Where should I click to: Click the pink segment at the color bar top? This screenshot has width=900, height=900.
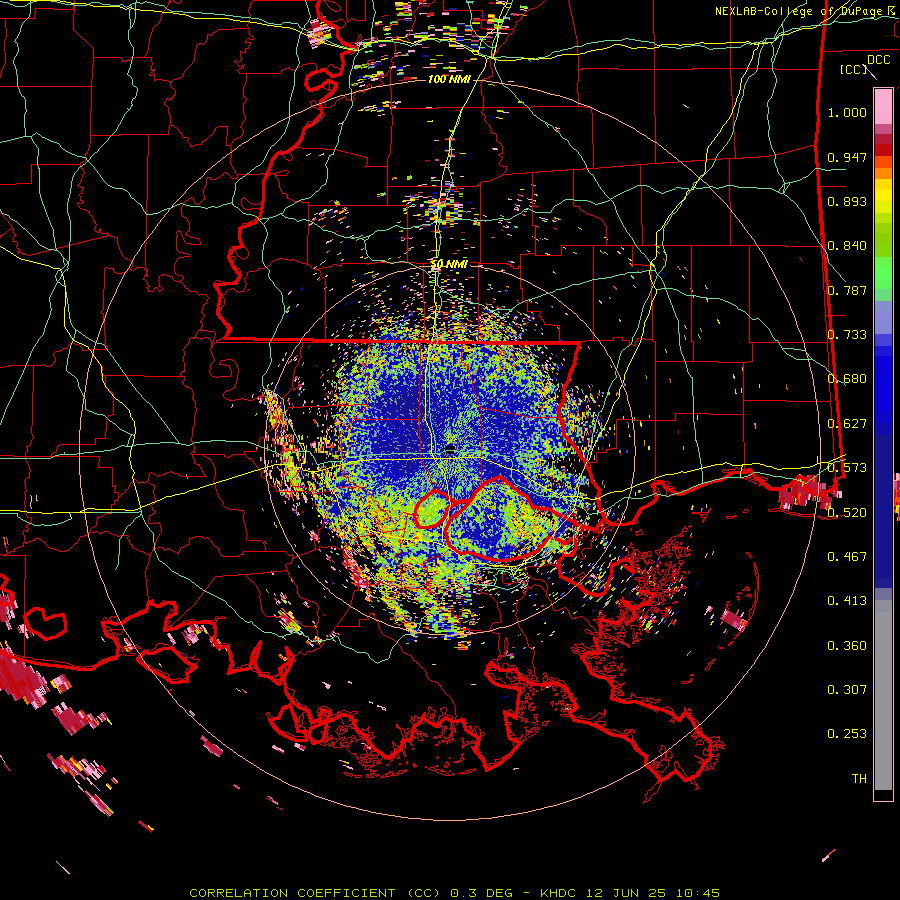tap(883, 106)
